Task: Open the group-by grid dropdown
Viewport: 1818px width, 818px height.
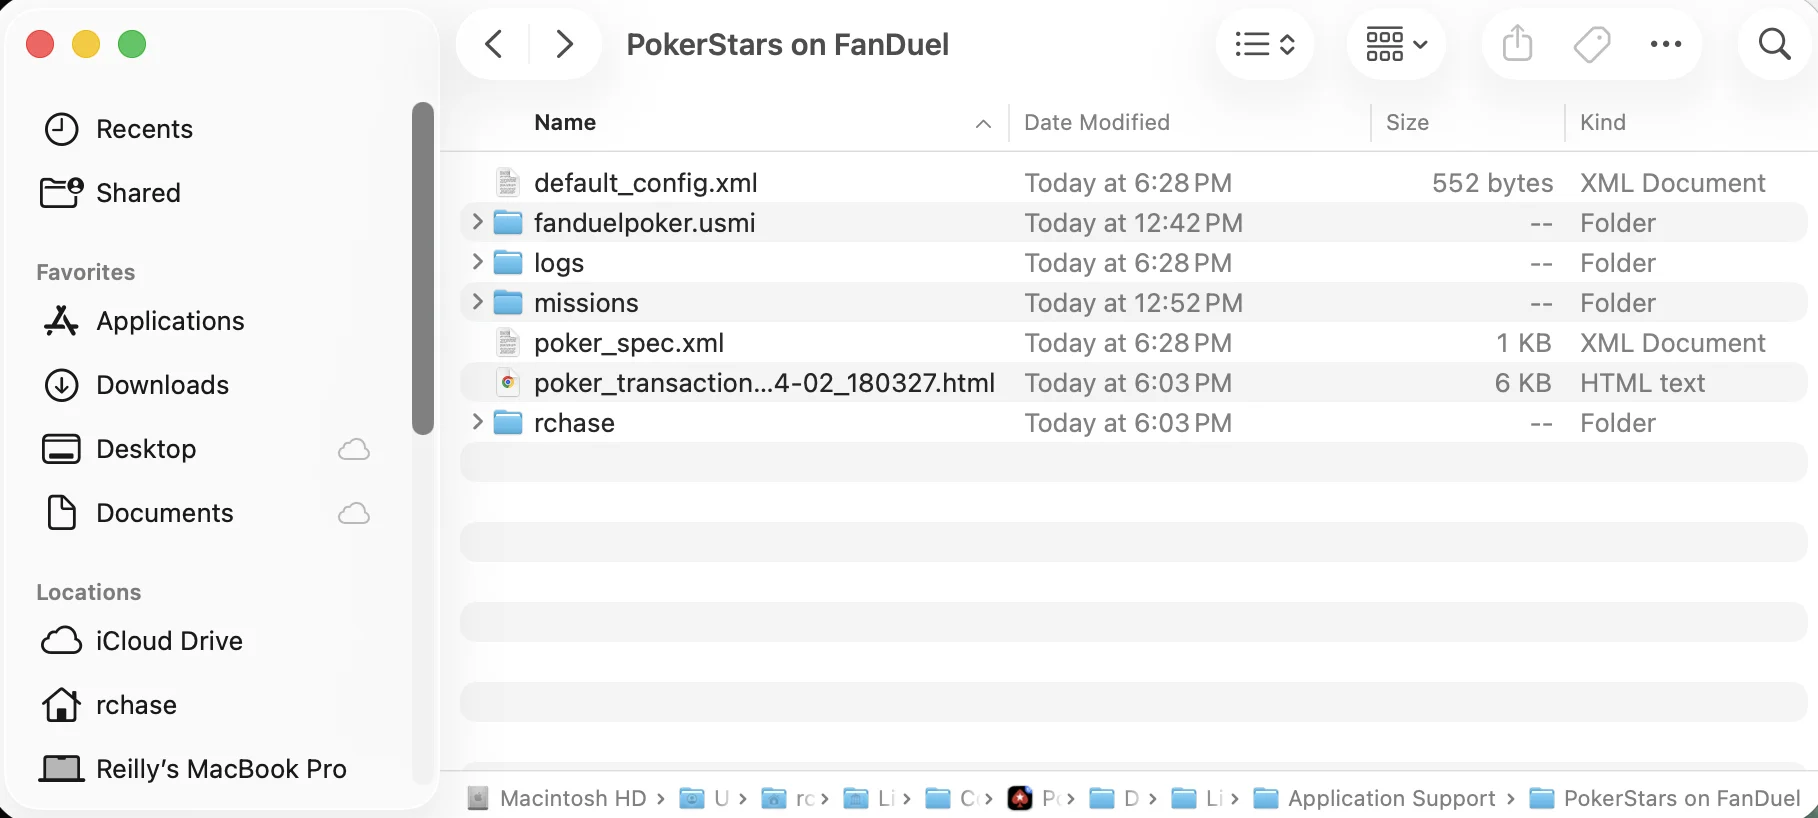Action: 1396,44
